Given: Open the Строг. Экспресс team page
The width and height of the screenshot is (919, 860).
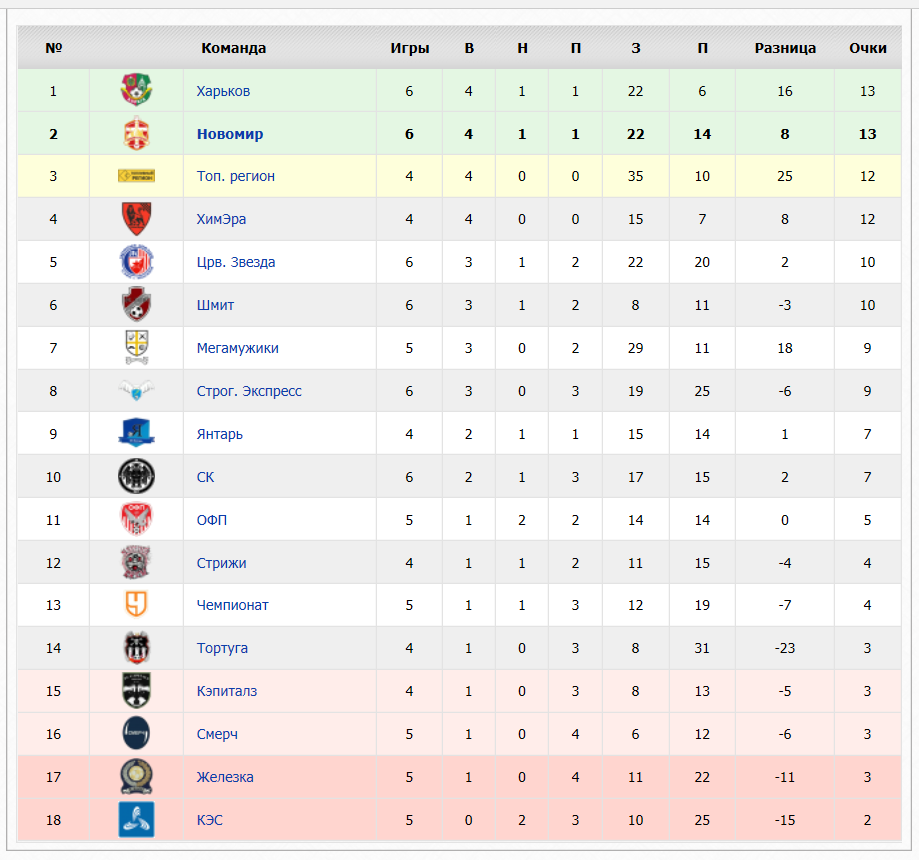Looking at the screenshot, I should point(249,391).
